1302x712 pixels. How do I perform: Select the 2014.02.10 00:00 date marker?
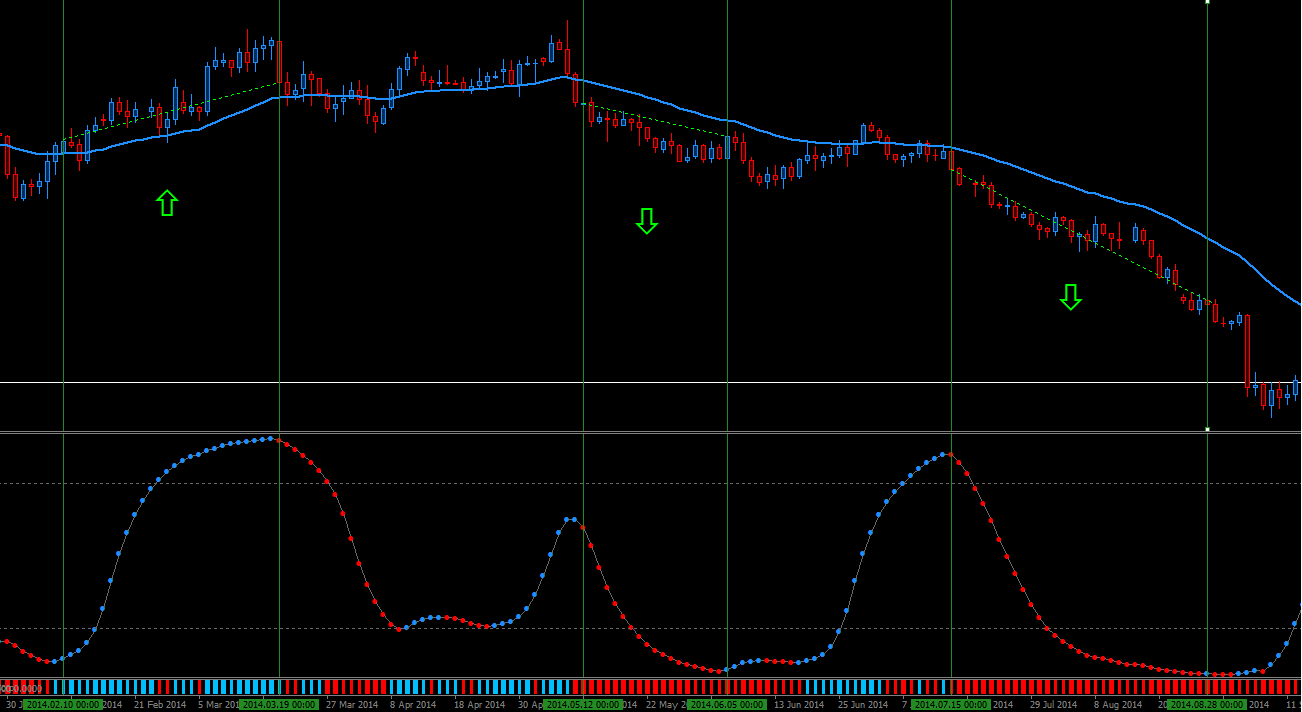coord(63,705)
